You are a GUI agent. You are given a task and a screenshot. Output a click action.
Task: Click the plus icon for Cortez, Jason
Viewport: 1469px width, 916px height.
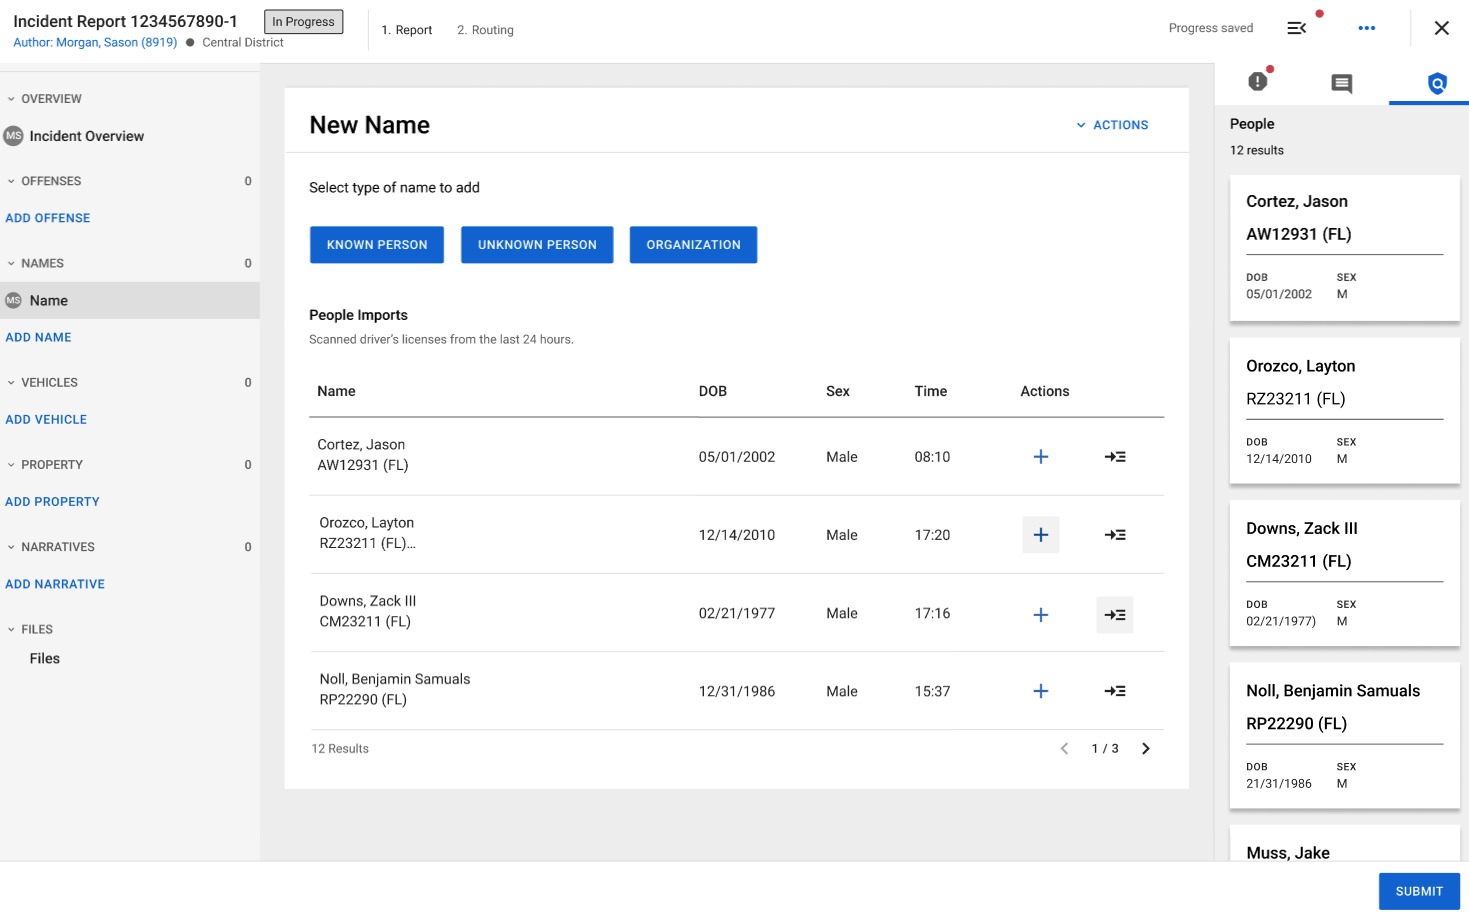(x=1040, y=457)
